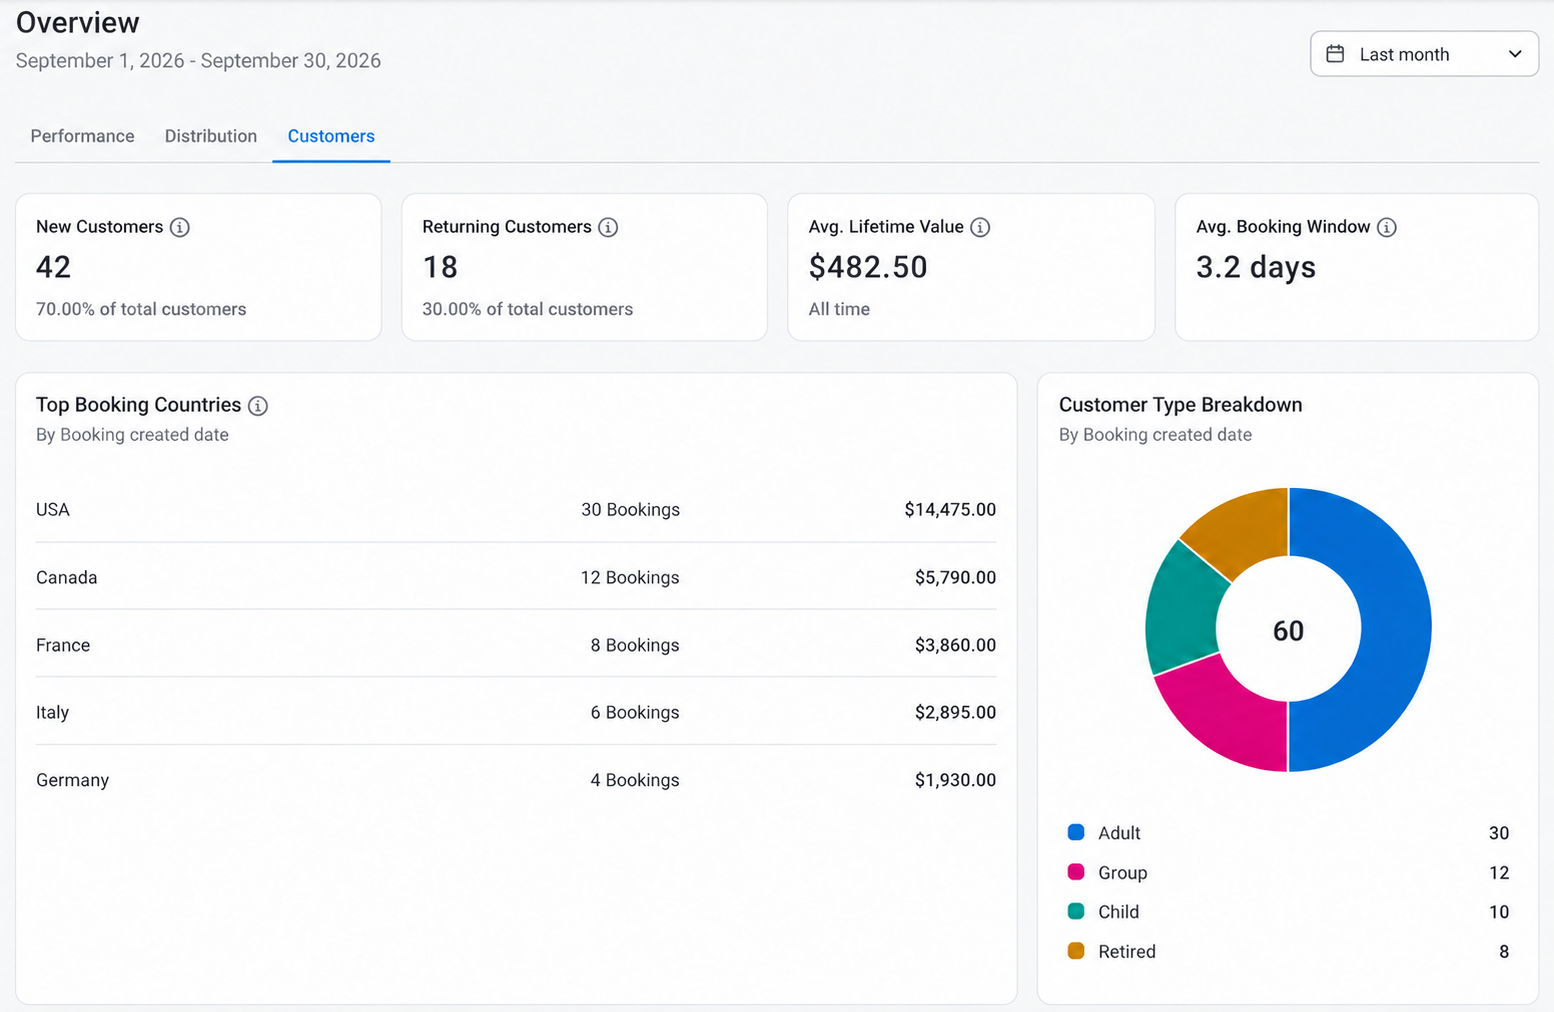1554x1012 pixels.
Task: Click the info icon beside Returning Customers
Action: click(608, 227)
